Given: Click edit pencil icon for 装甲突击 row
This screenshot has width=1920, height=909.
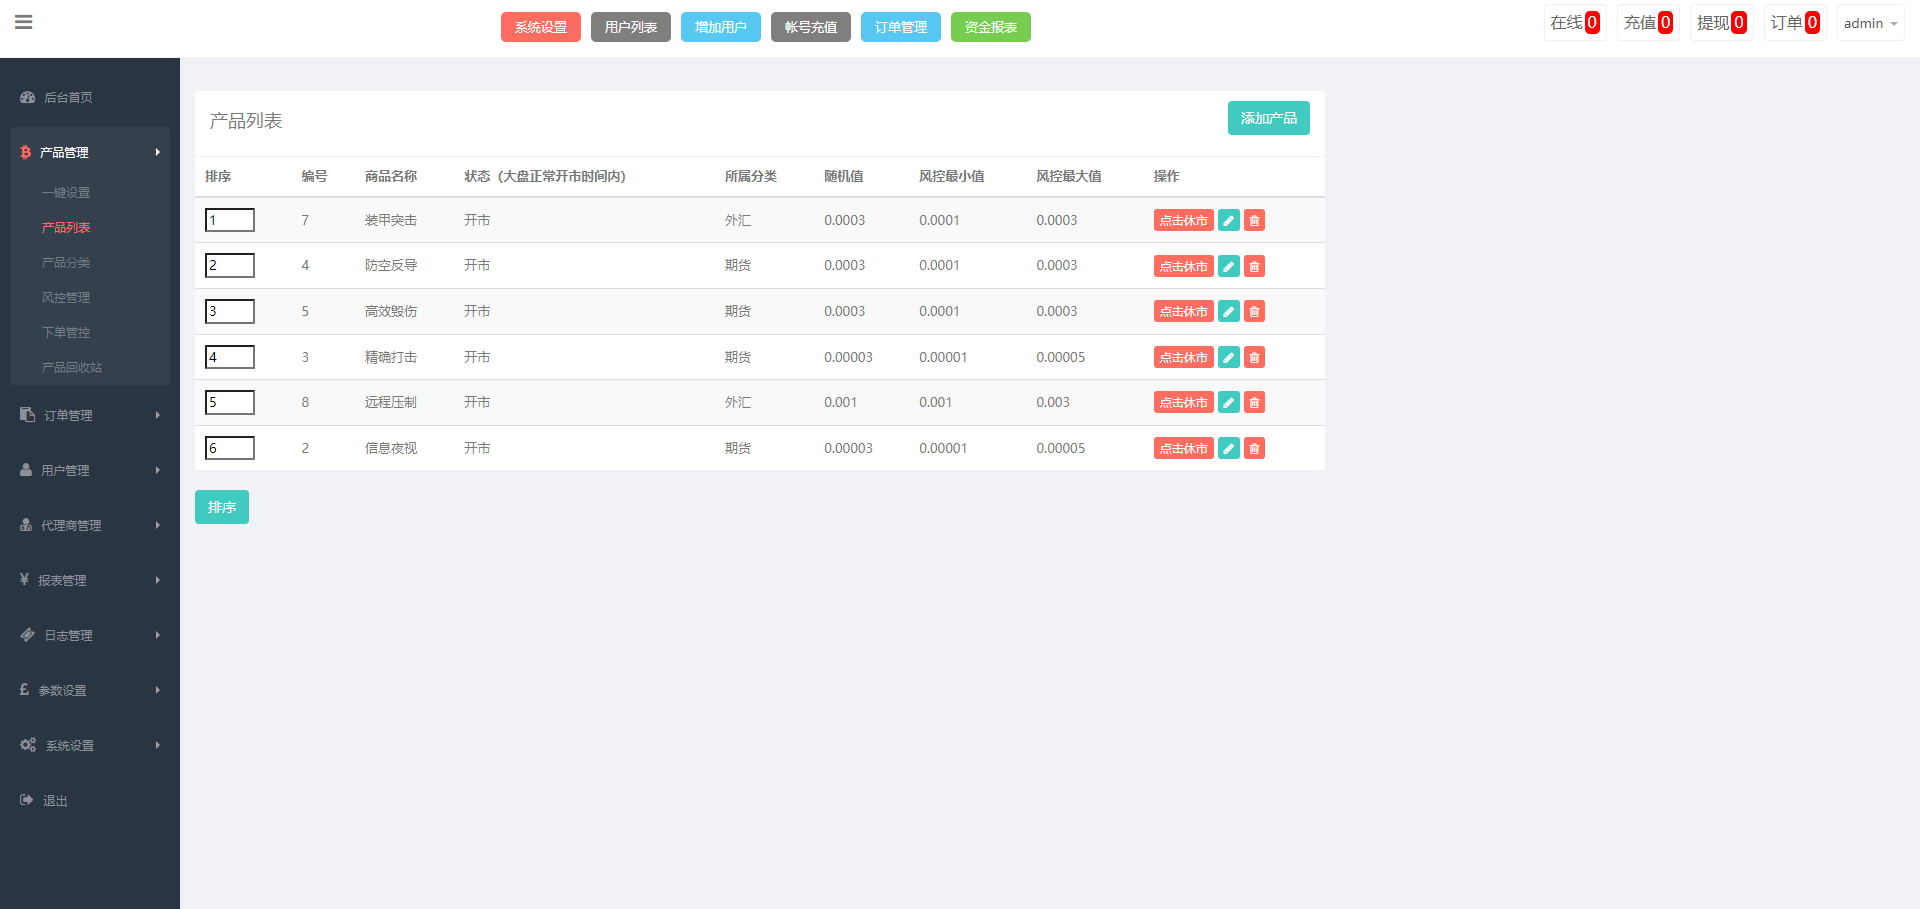Looking at the screenshot, I should coord(1229,221).
